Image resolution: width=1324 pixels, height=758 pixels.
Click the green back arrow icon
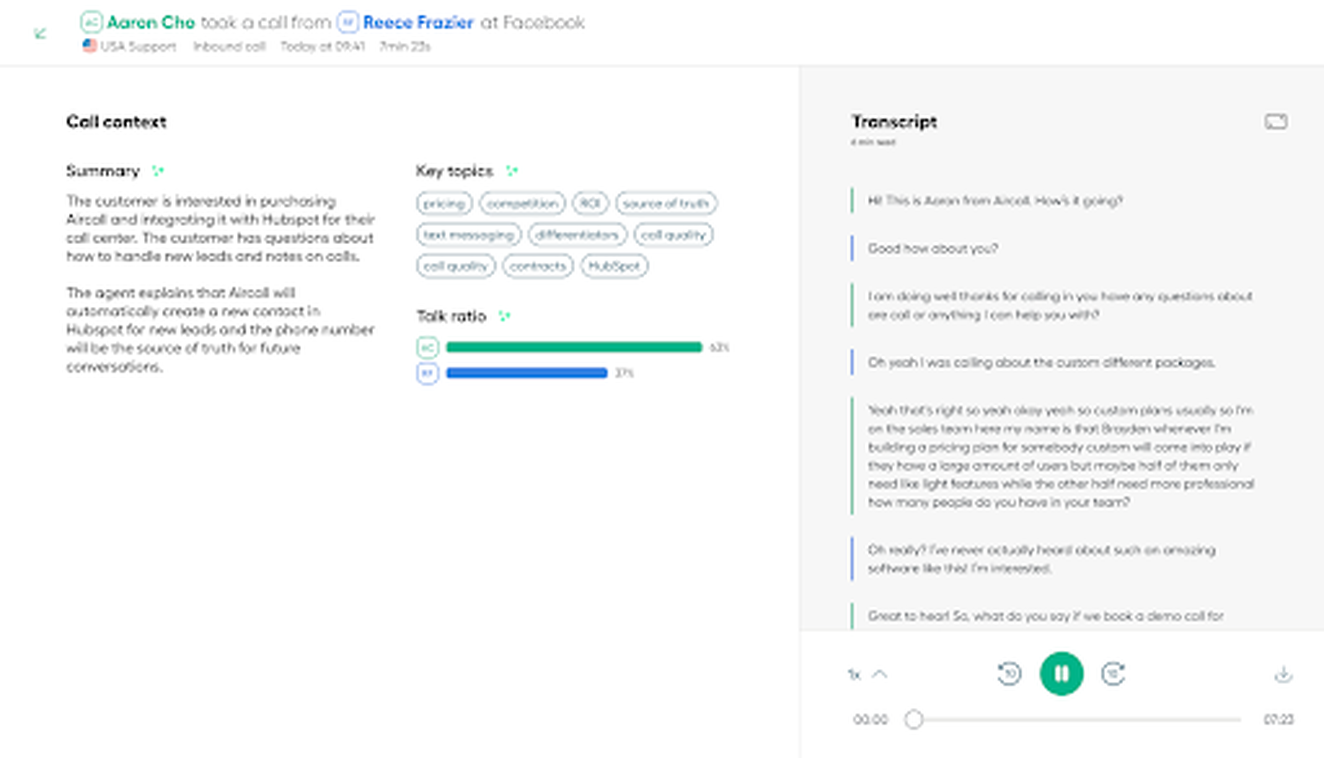40,34
